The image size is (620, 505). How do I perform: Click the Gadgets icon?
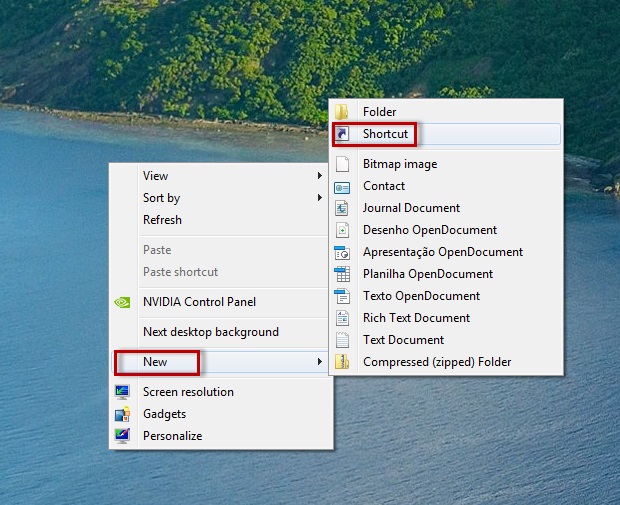[122, 414]
